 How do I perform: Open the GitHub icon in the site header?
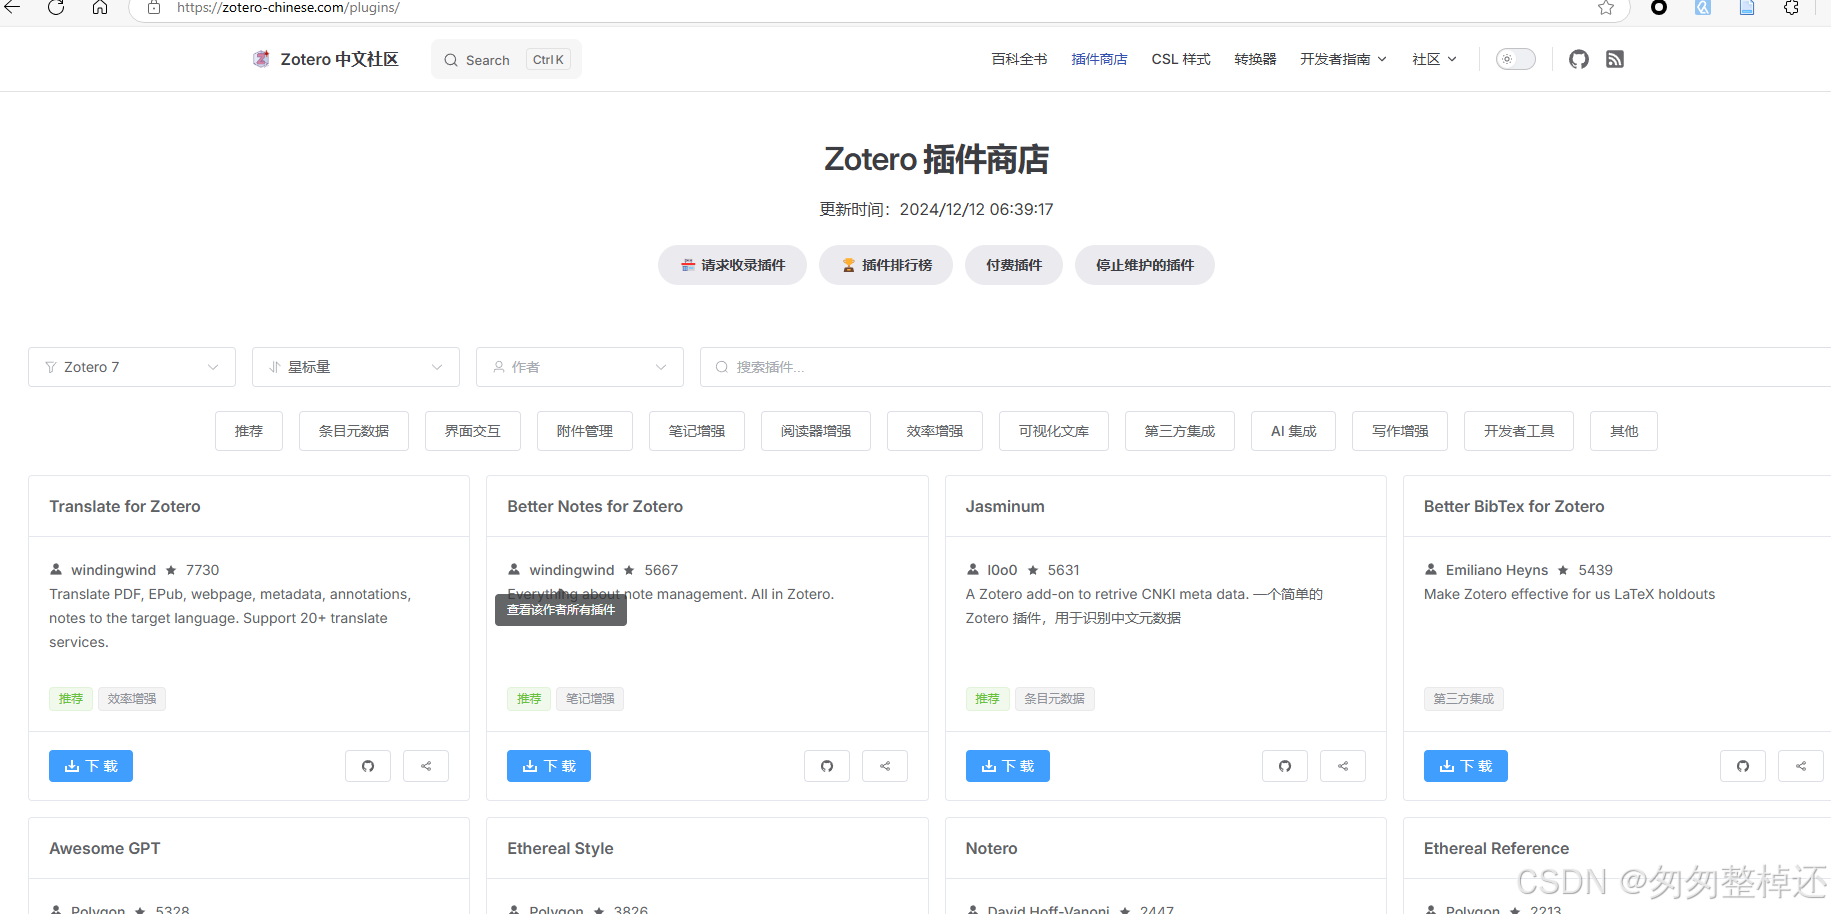click(x=1579, y=59)
